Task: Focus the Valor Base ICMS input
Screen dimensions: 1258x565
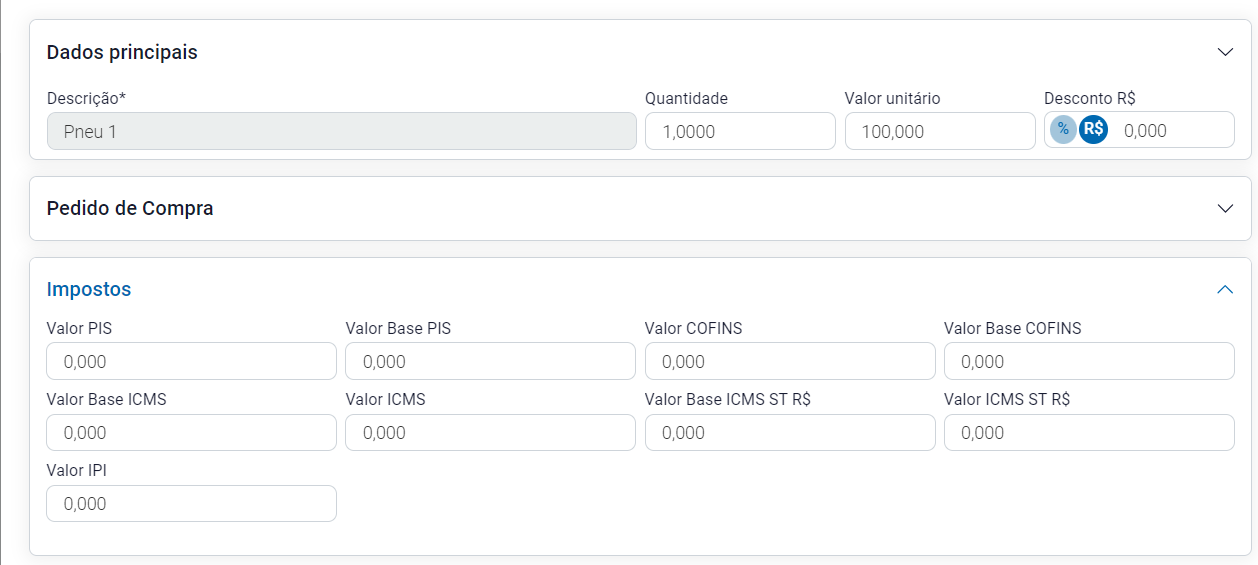Action: pos(191,433)
